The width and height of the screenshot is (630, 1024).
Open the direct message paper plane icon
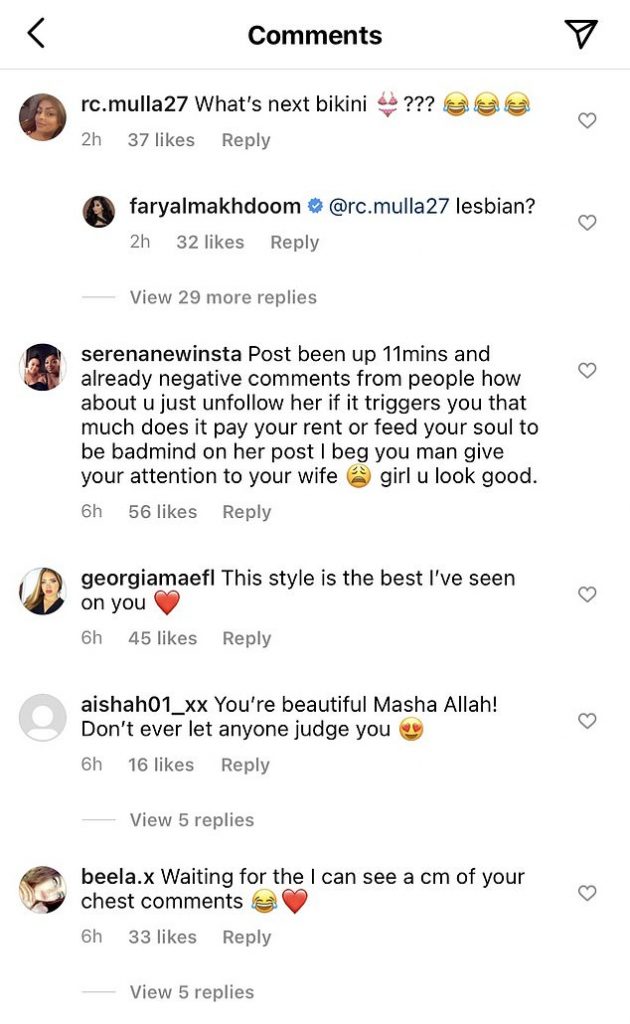tap(581, 34)
